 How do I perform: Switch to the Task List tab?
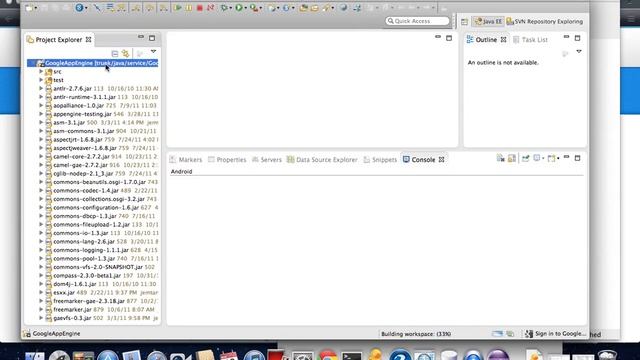coord(530,40)
